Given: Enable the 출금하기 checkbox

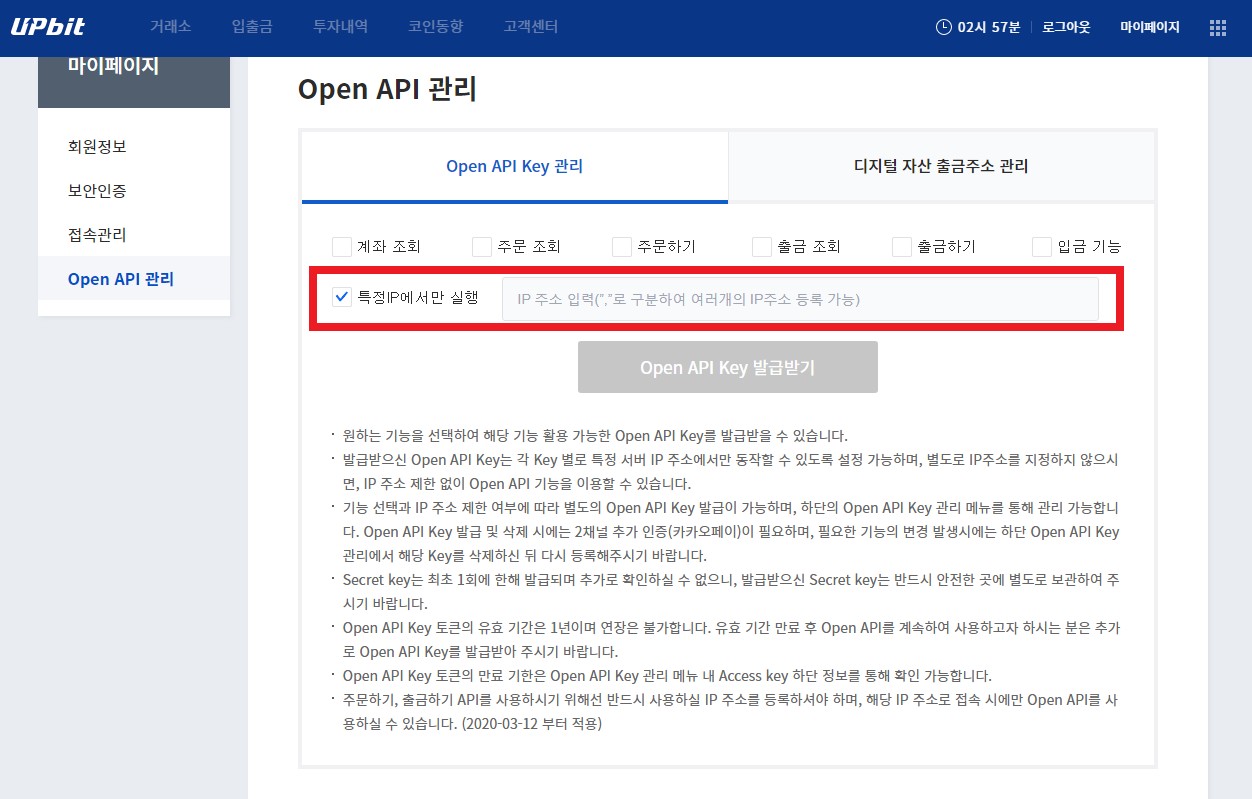Looking at the screenshot, I should (902, 246).
